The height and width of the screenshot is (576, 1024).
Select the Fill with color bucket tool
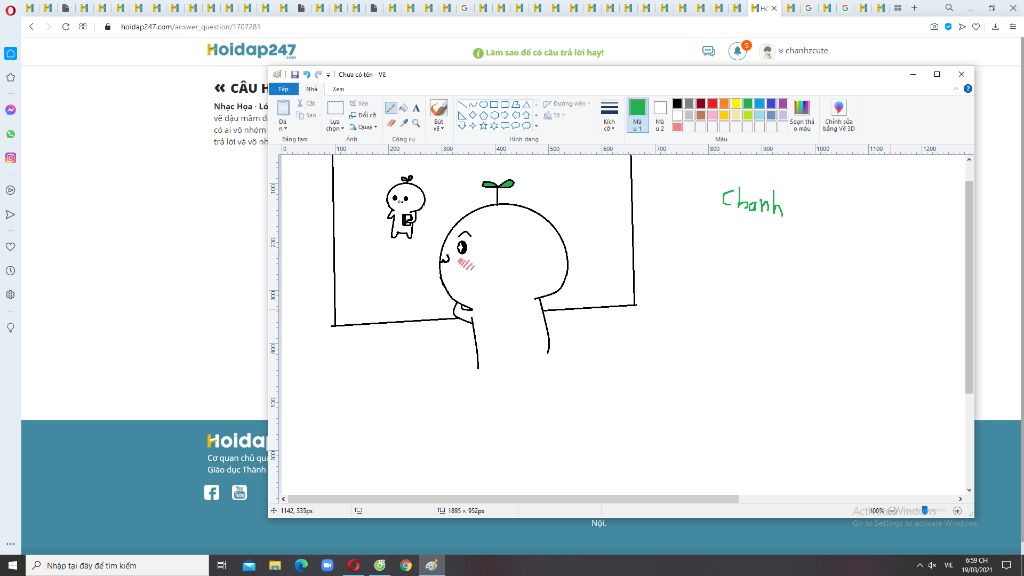[x=404, y=108]
